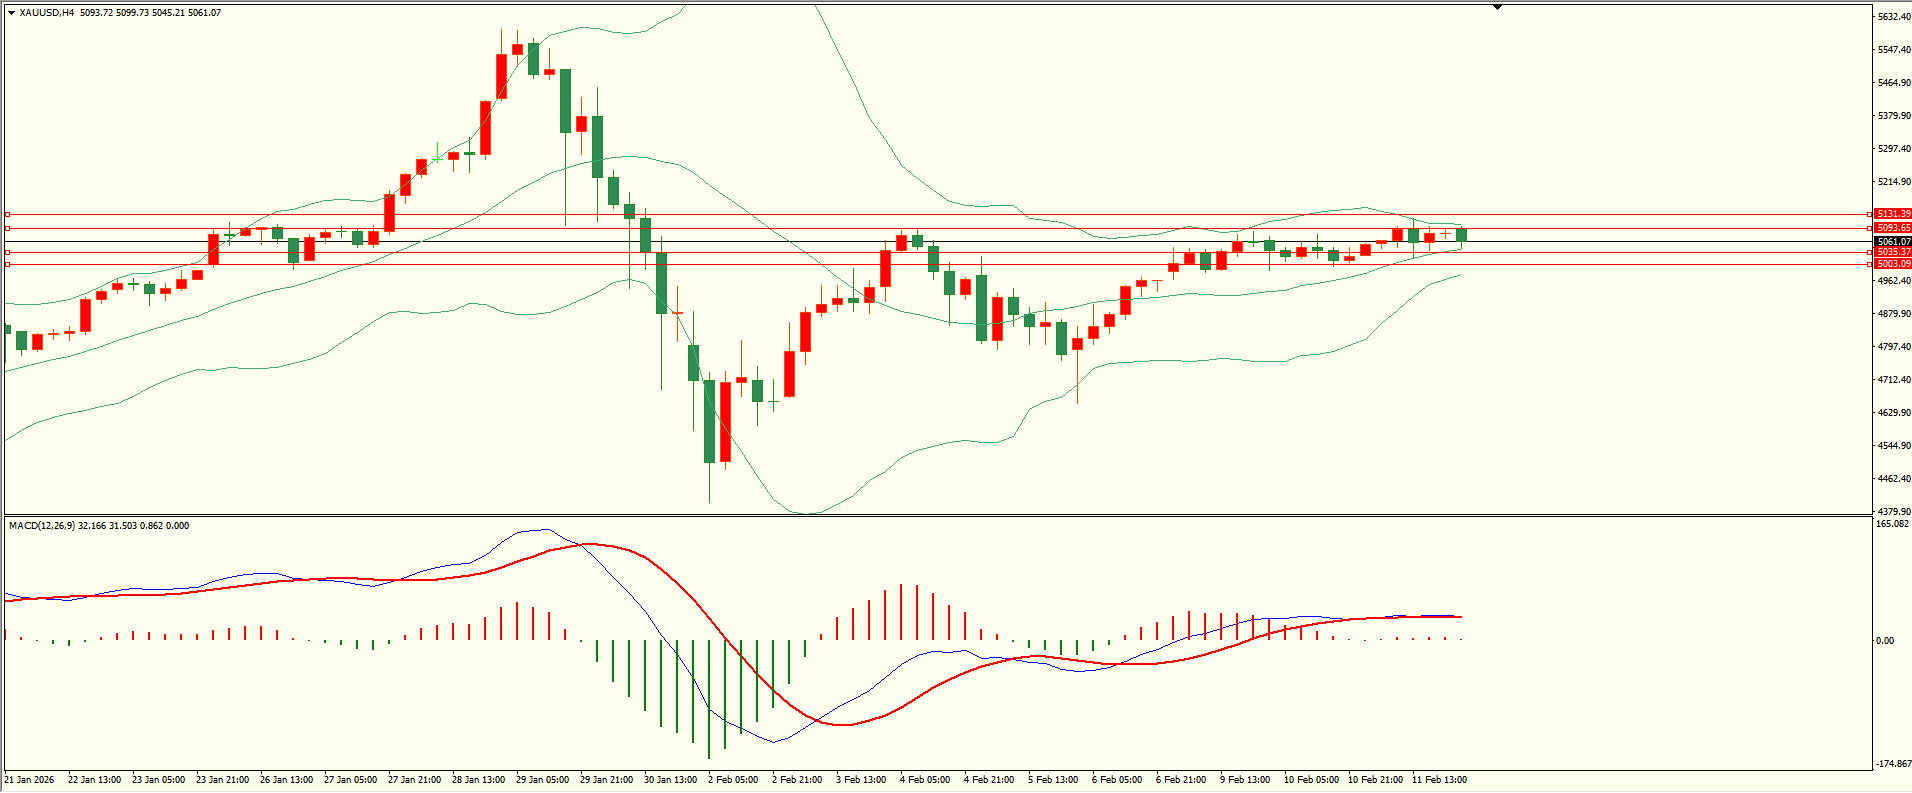Select the 5131.39 red price label
Image resolution: width=1912 pixels, height=793 pixels.
click(x=1893, y=214)
